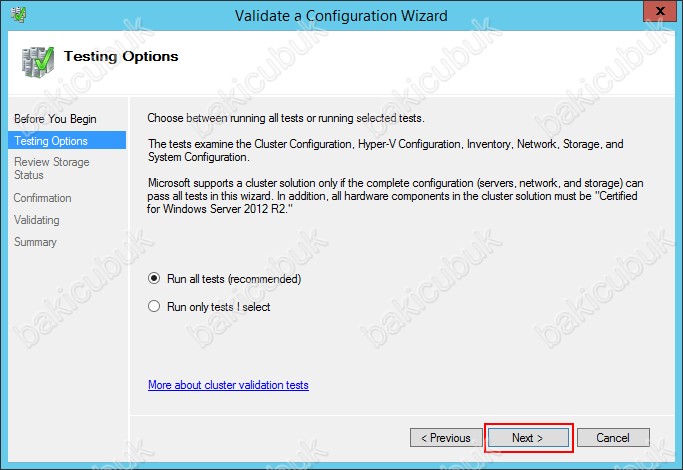Proceed with the Next button
The height and width of the screenshot is (470, 683).
pyautogui.click(x=528, y=437)
